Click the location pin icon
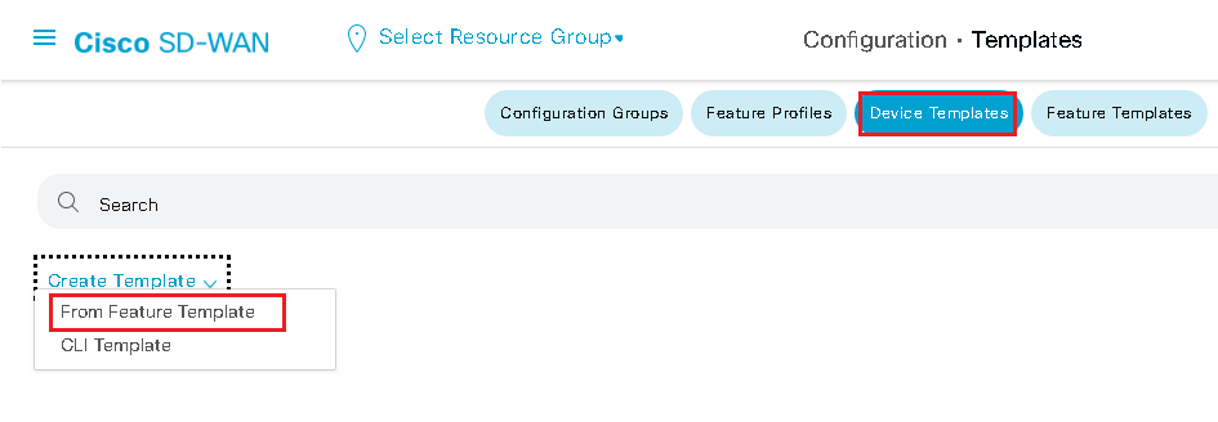Screen dimensions: 1218x422 (x=356, y=39)
